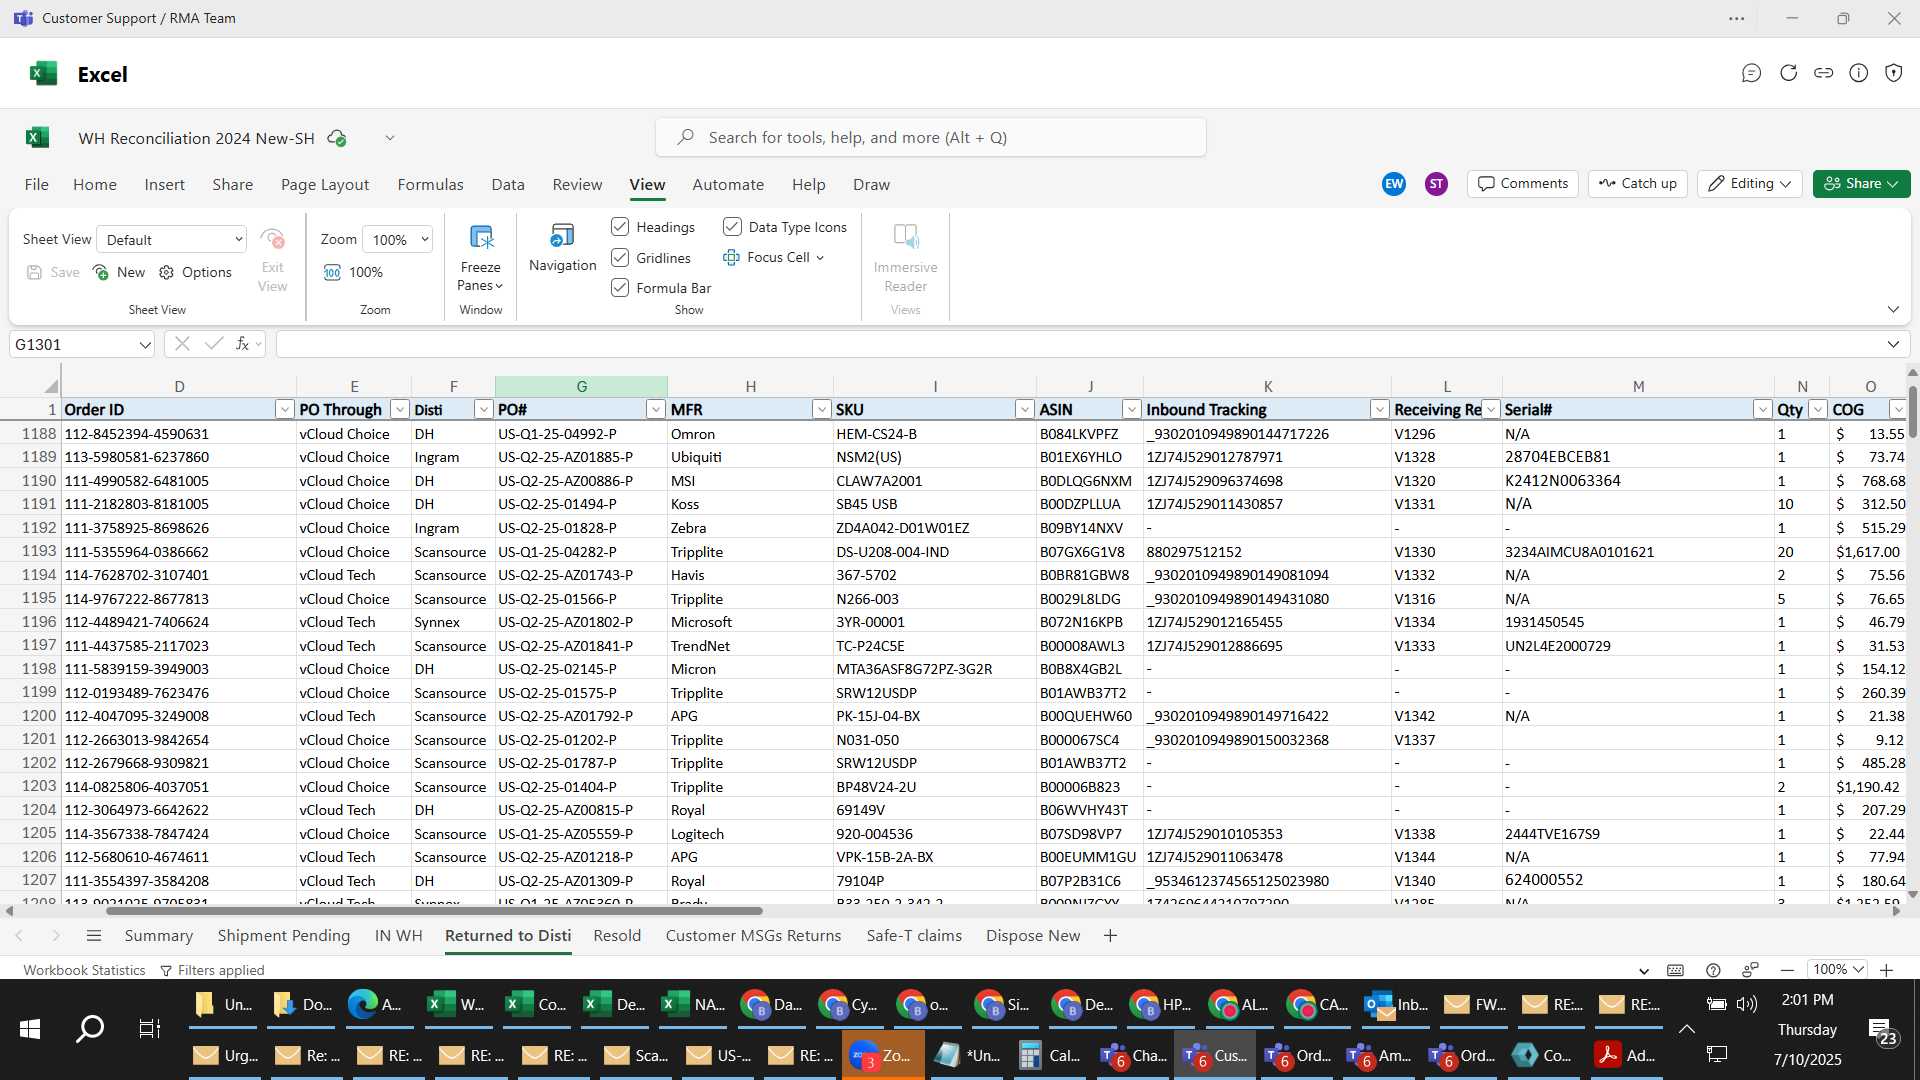Viewport: 1920px width, 1080px height.
Task: Open sheet view Options gear
Action: (167, 272)
